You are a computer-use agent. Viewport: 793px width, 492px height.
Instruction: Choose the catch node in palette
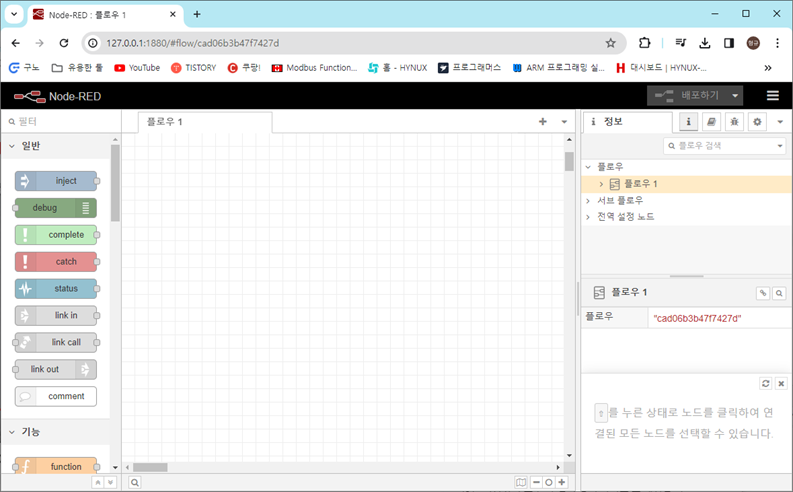56,261
